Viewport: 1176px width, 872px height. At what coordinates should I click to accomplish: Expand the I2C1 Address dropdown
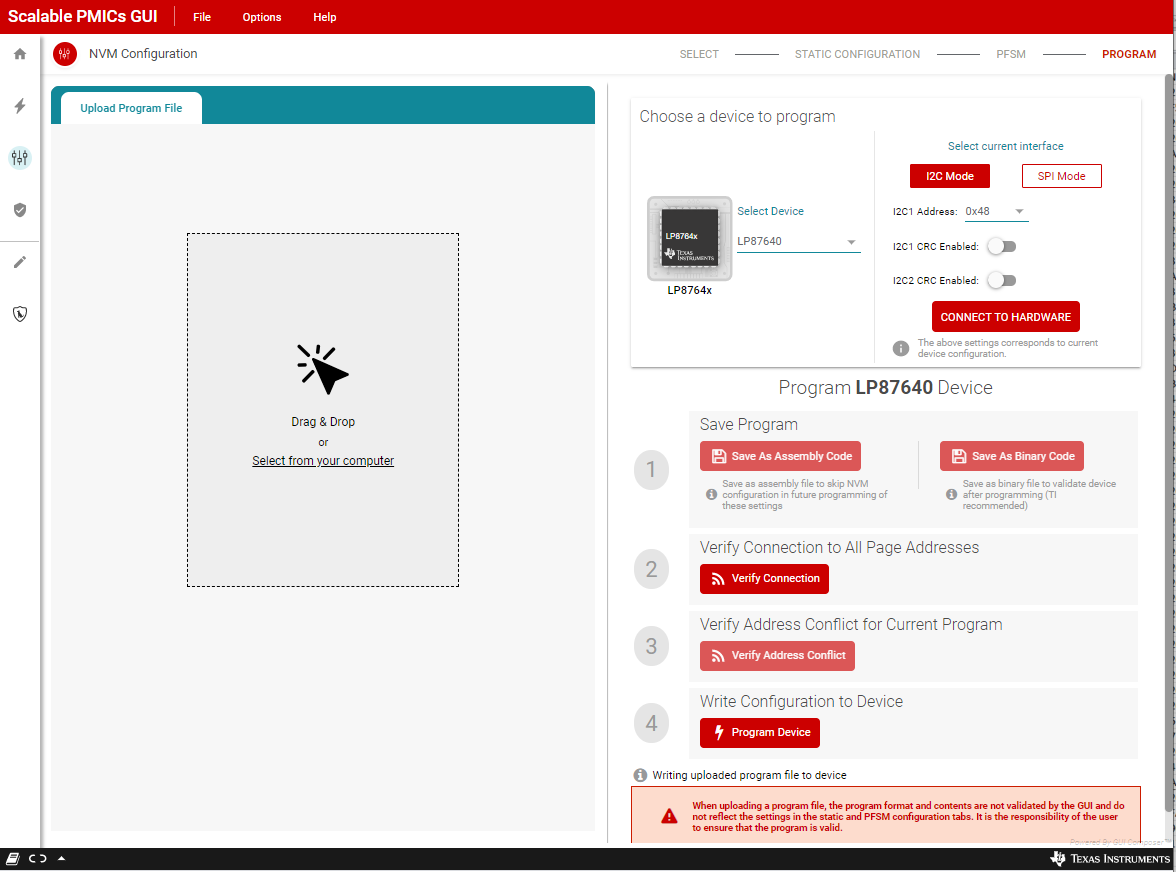[996, 212]
